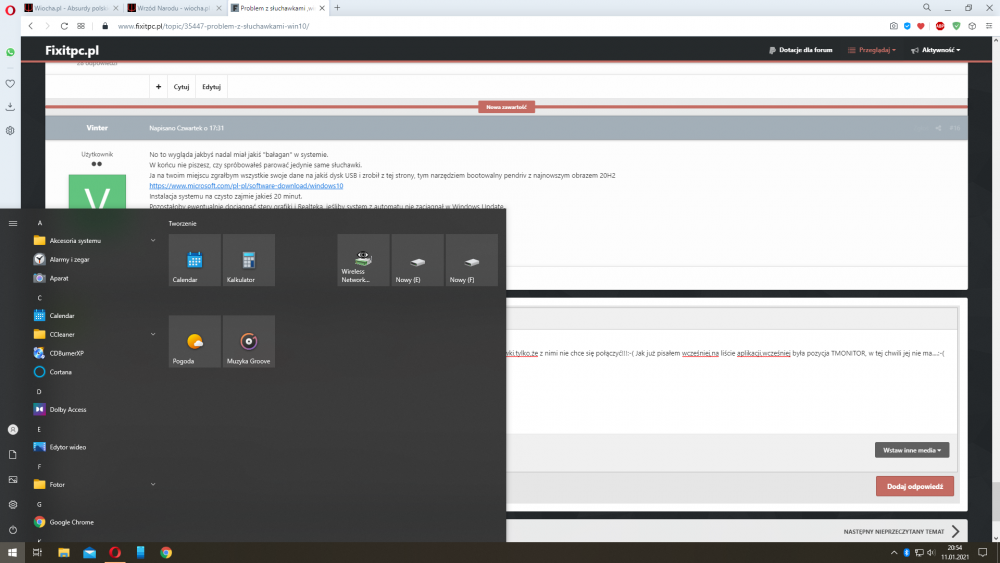This screenshot has width=1000, height=563.
Task: Open the Muzyka Groove tile
Action: (x=248, y=341)
